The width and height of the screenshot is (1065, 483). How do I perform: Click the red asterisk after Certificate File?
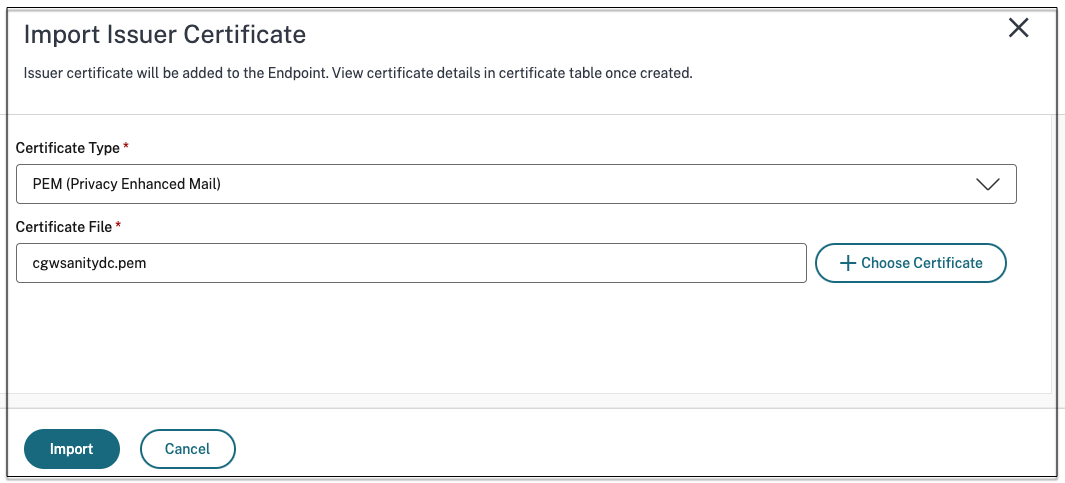119,226
